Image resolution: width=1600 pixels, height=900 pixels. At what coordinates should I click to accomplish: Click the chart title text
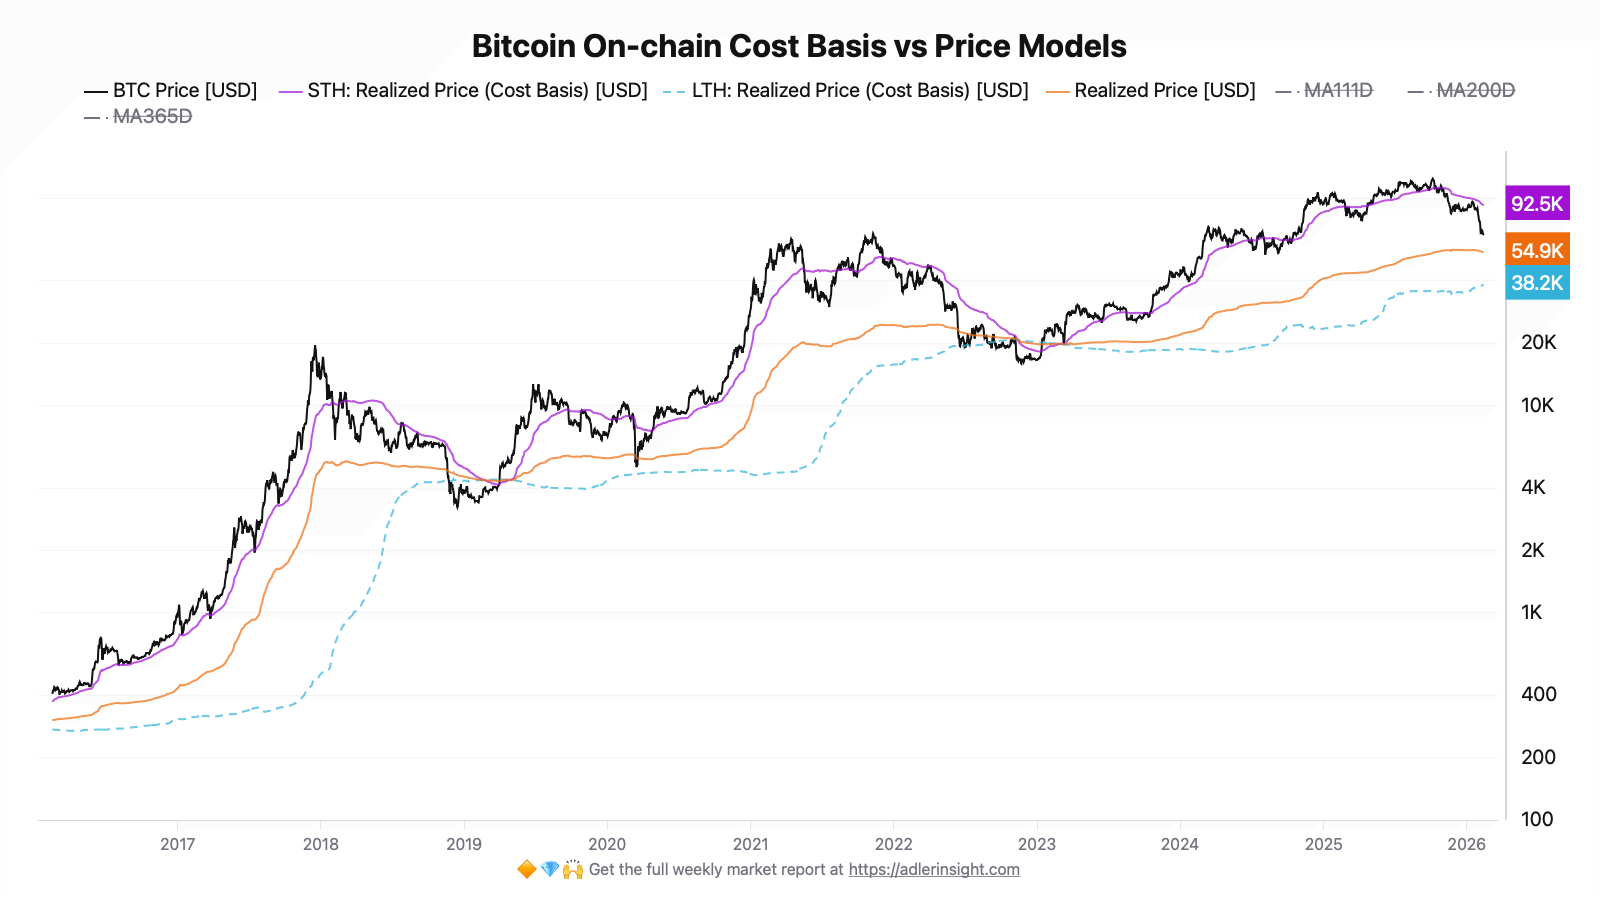click(799, 46)
